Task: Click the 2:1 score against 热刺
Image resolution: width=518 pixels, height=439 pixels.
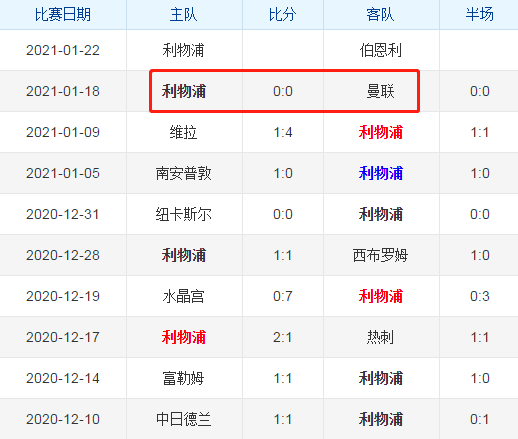Action: click(x=283, y=337)
